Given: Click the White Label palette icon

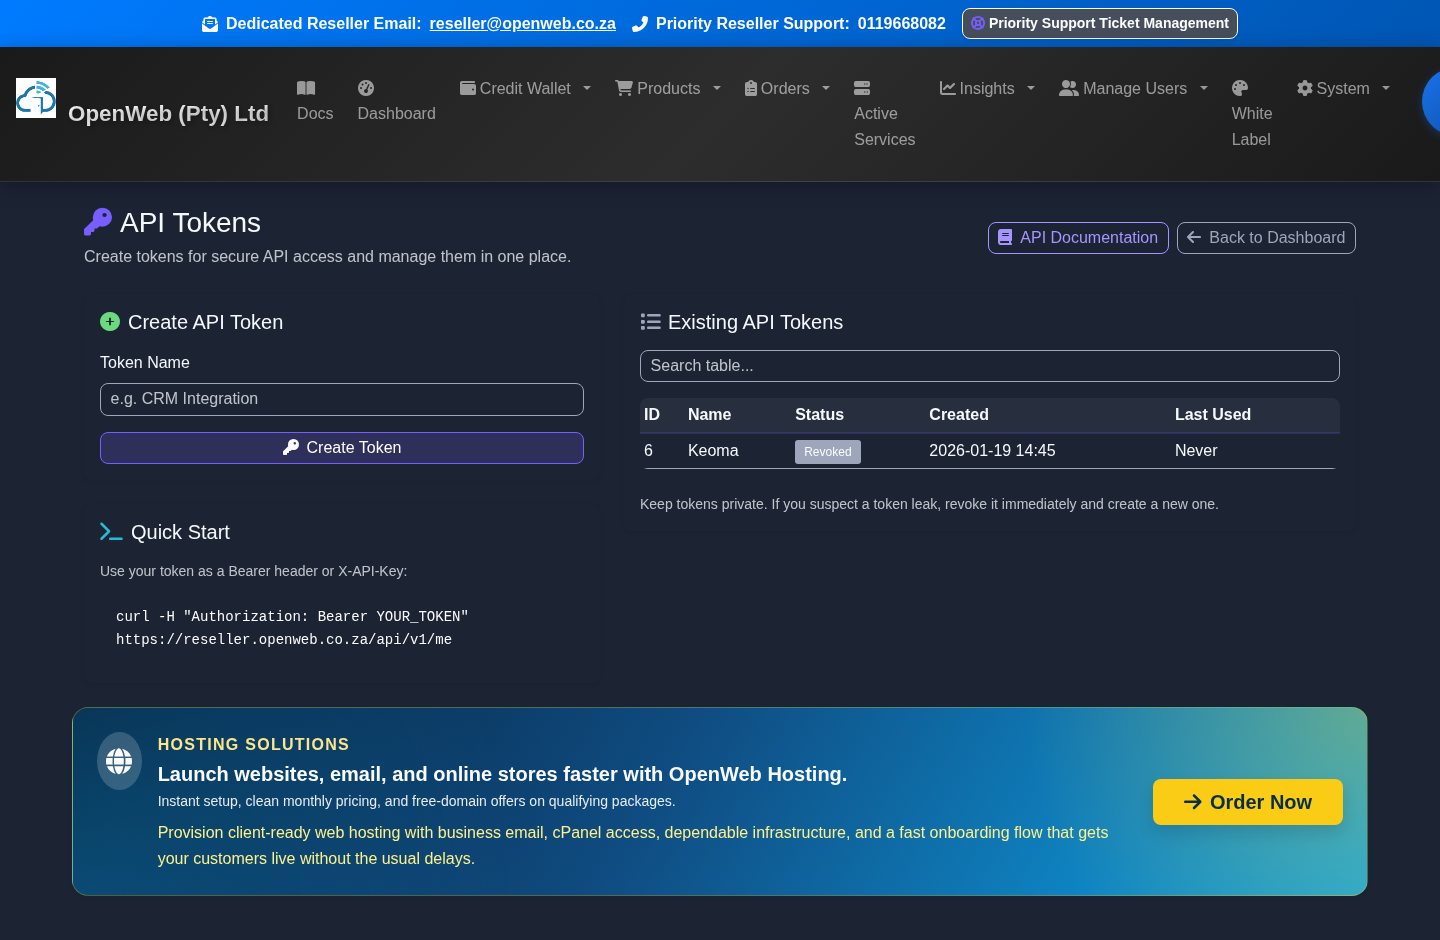Looking at the screenshot, I should tap(1240, 88).
